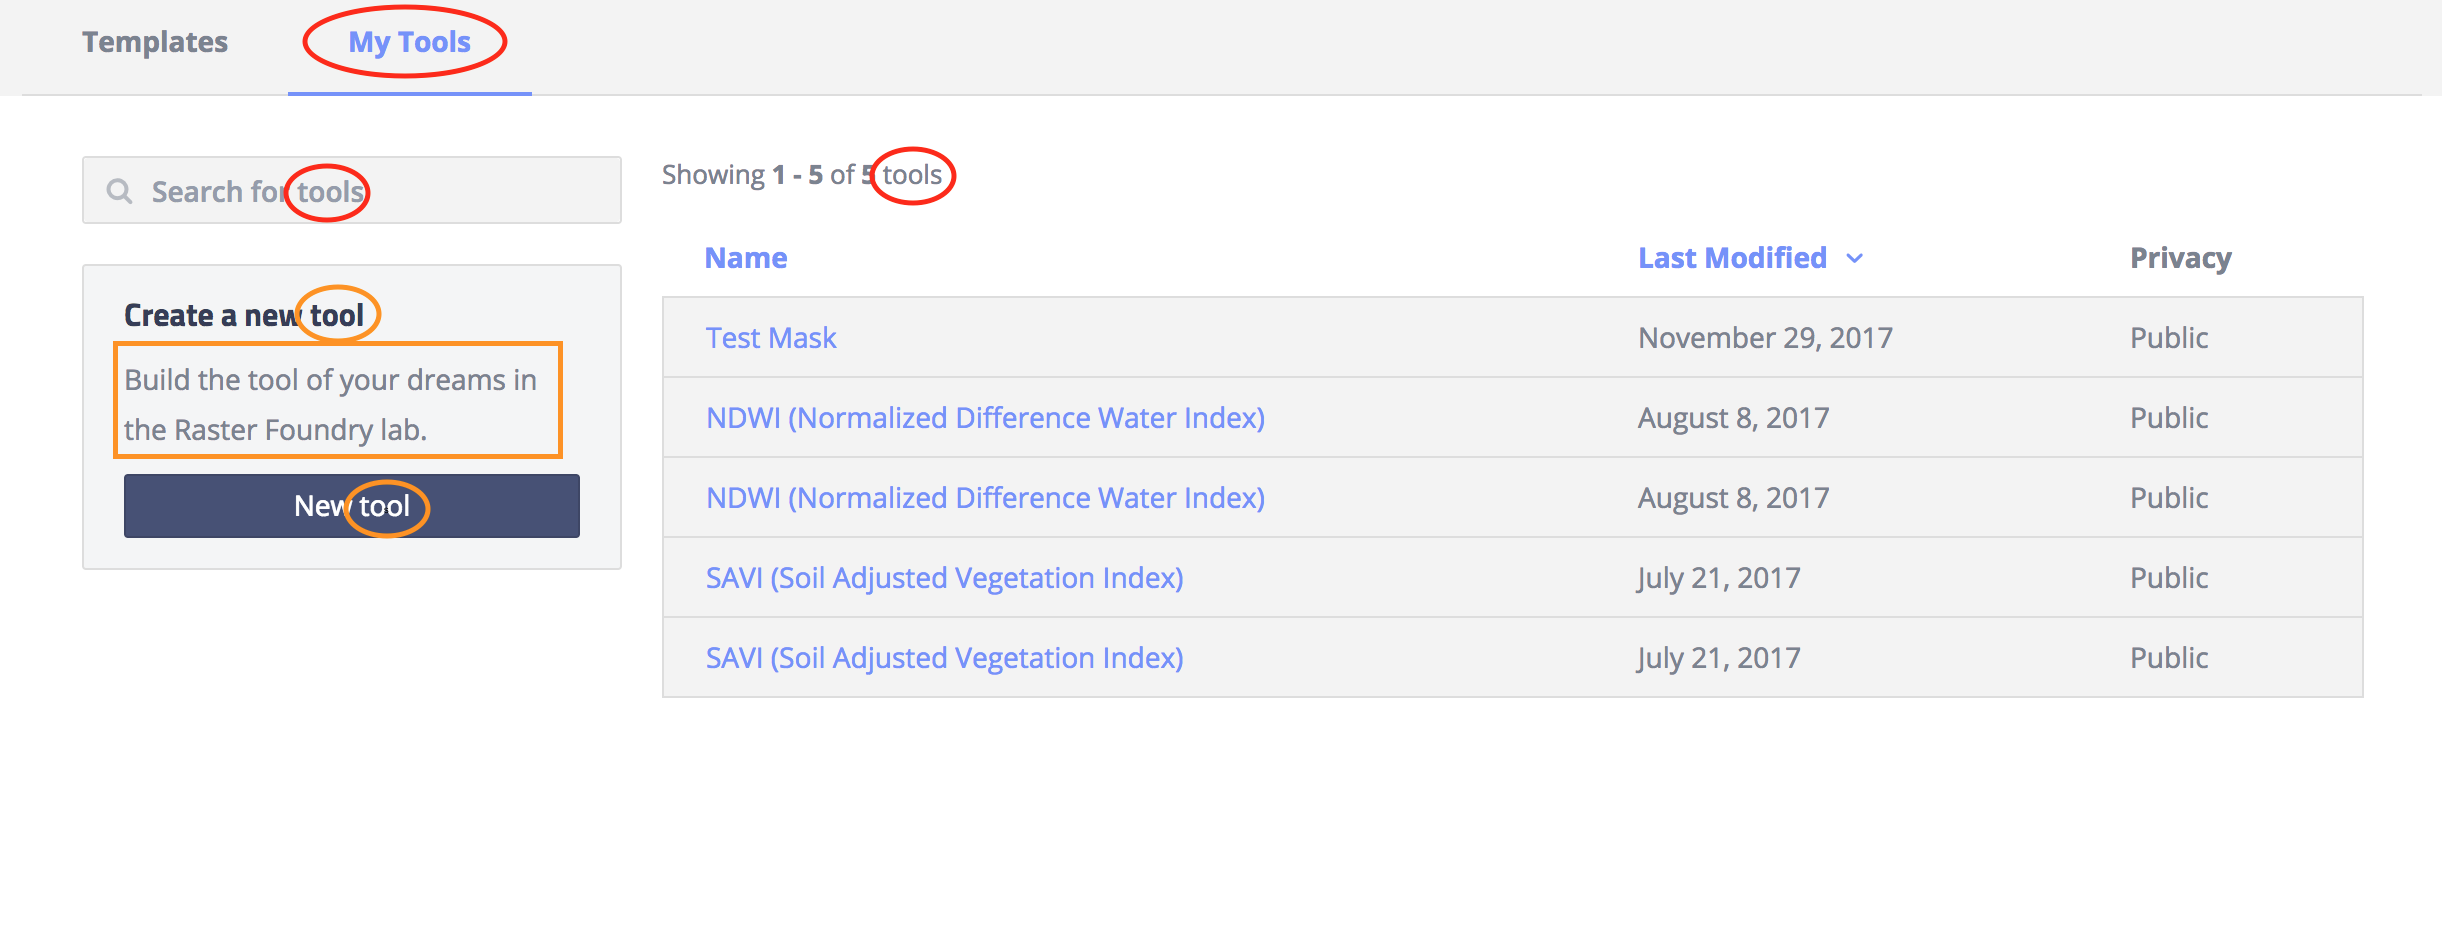Image resolution: width=2442 pixels, height=946 pixels.
Task: Click the Public label beside Test Mask
Action: click(2167, 337)
